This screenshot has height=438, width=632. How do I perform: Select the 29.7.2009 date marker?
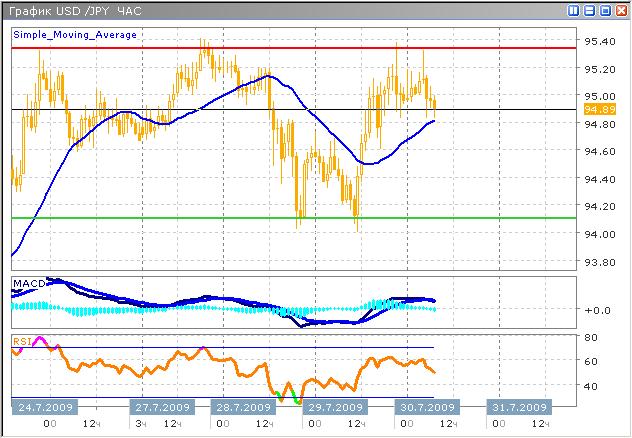(x=333, y=408)
